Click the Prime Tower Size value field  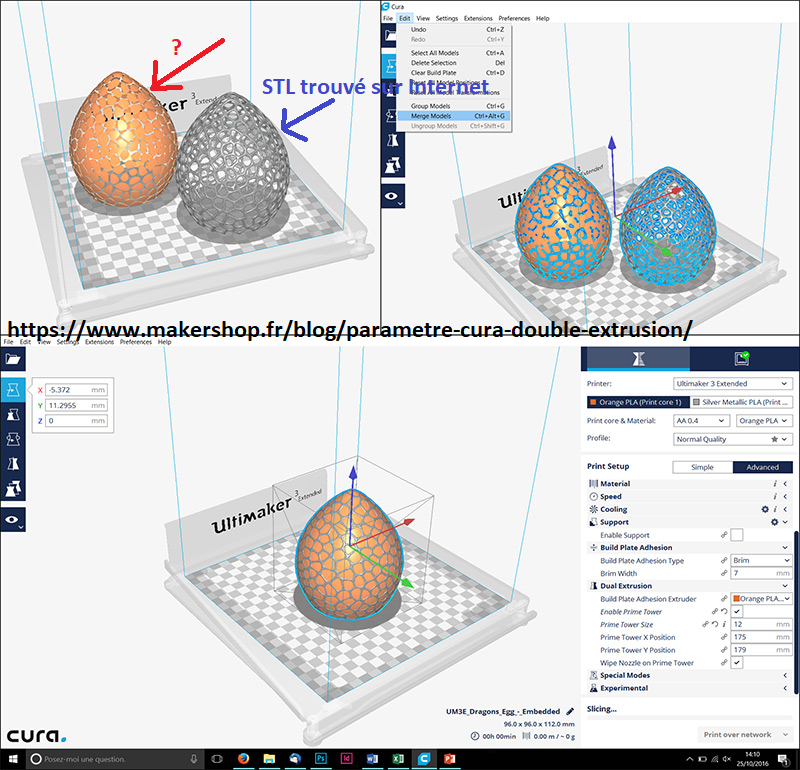(761, 624)
